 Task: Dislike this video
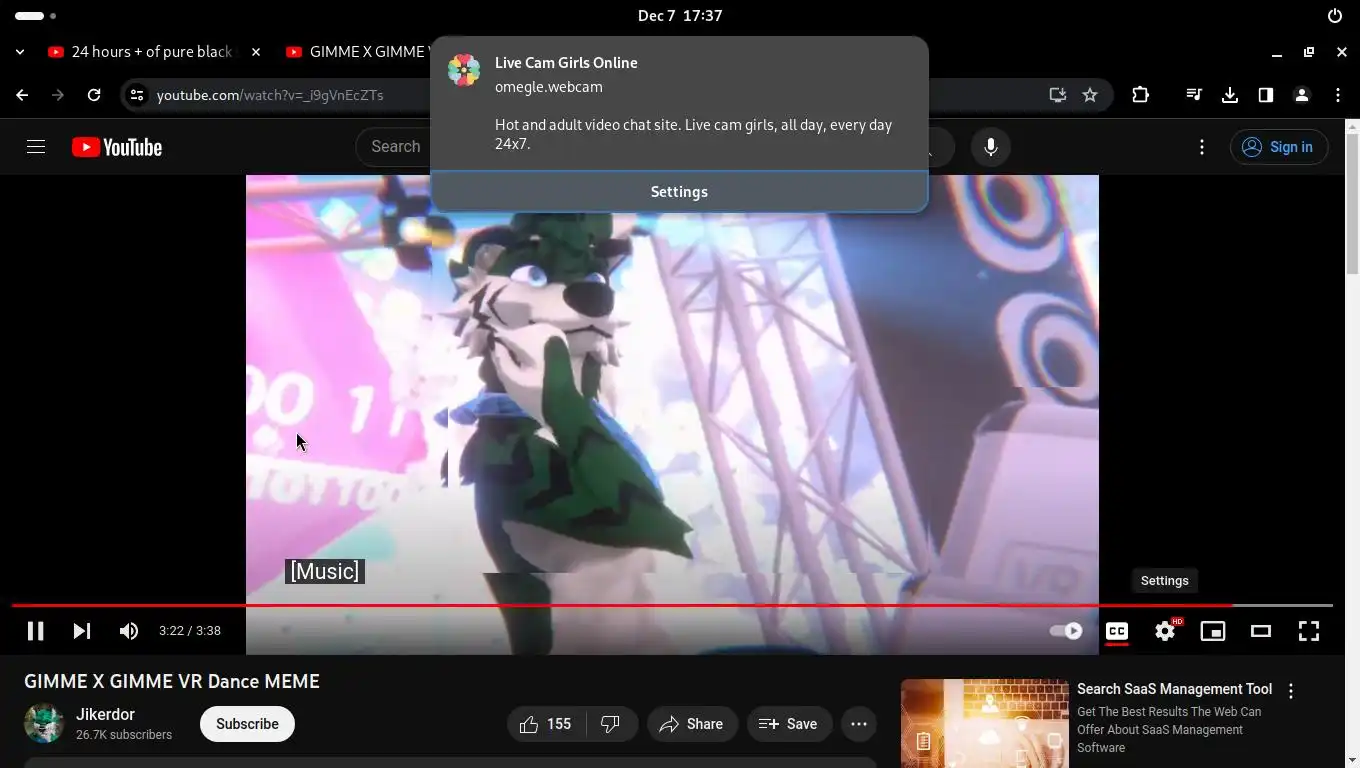click(611, 724)
